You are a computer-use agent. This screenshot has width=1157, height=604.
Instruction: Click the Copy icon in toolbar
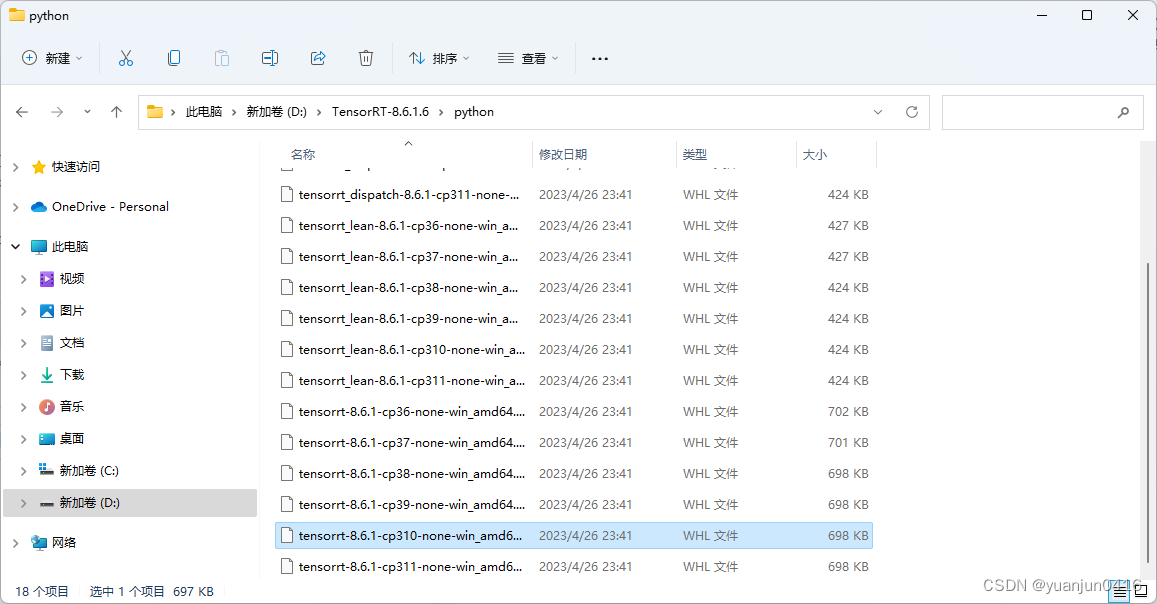coord(174,58)
